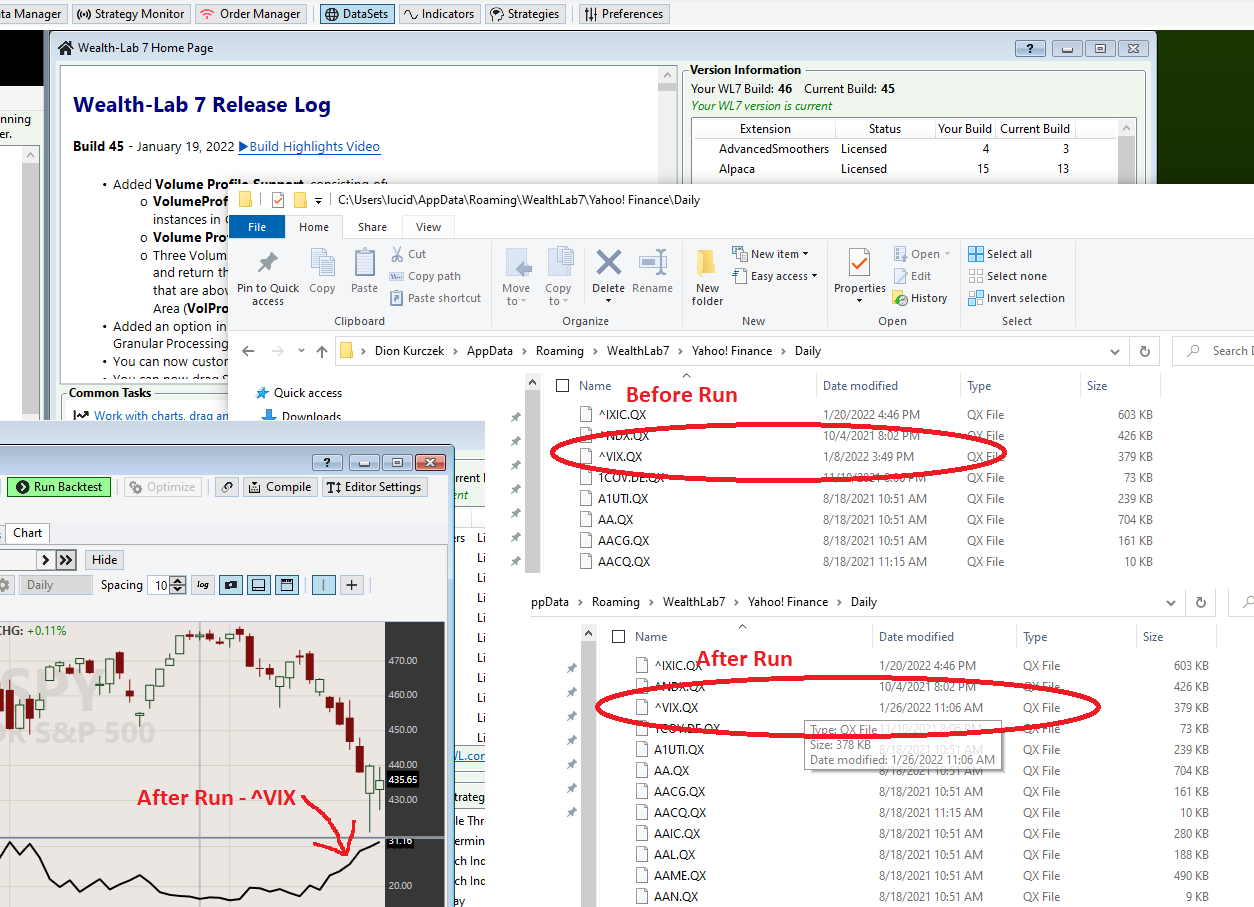Click the Run Backtest button
This screenshot has width=1254, height=907.
click(x=59, y=487)
